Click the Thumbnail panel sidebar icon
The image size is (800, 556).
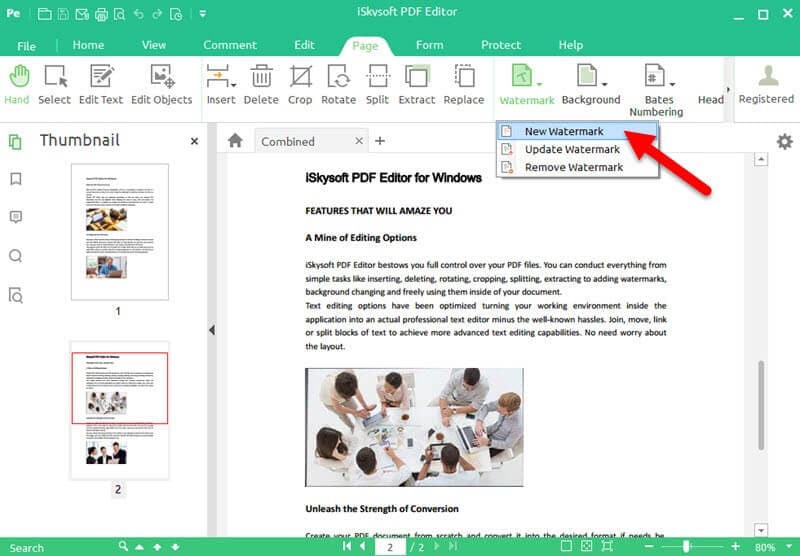click(15, 141)
